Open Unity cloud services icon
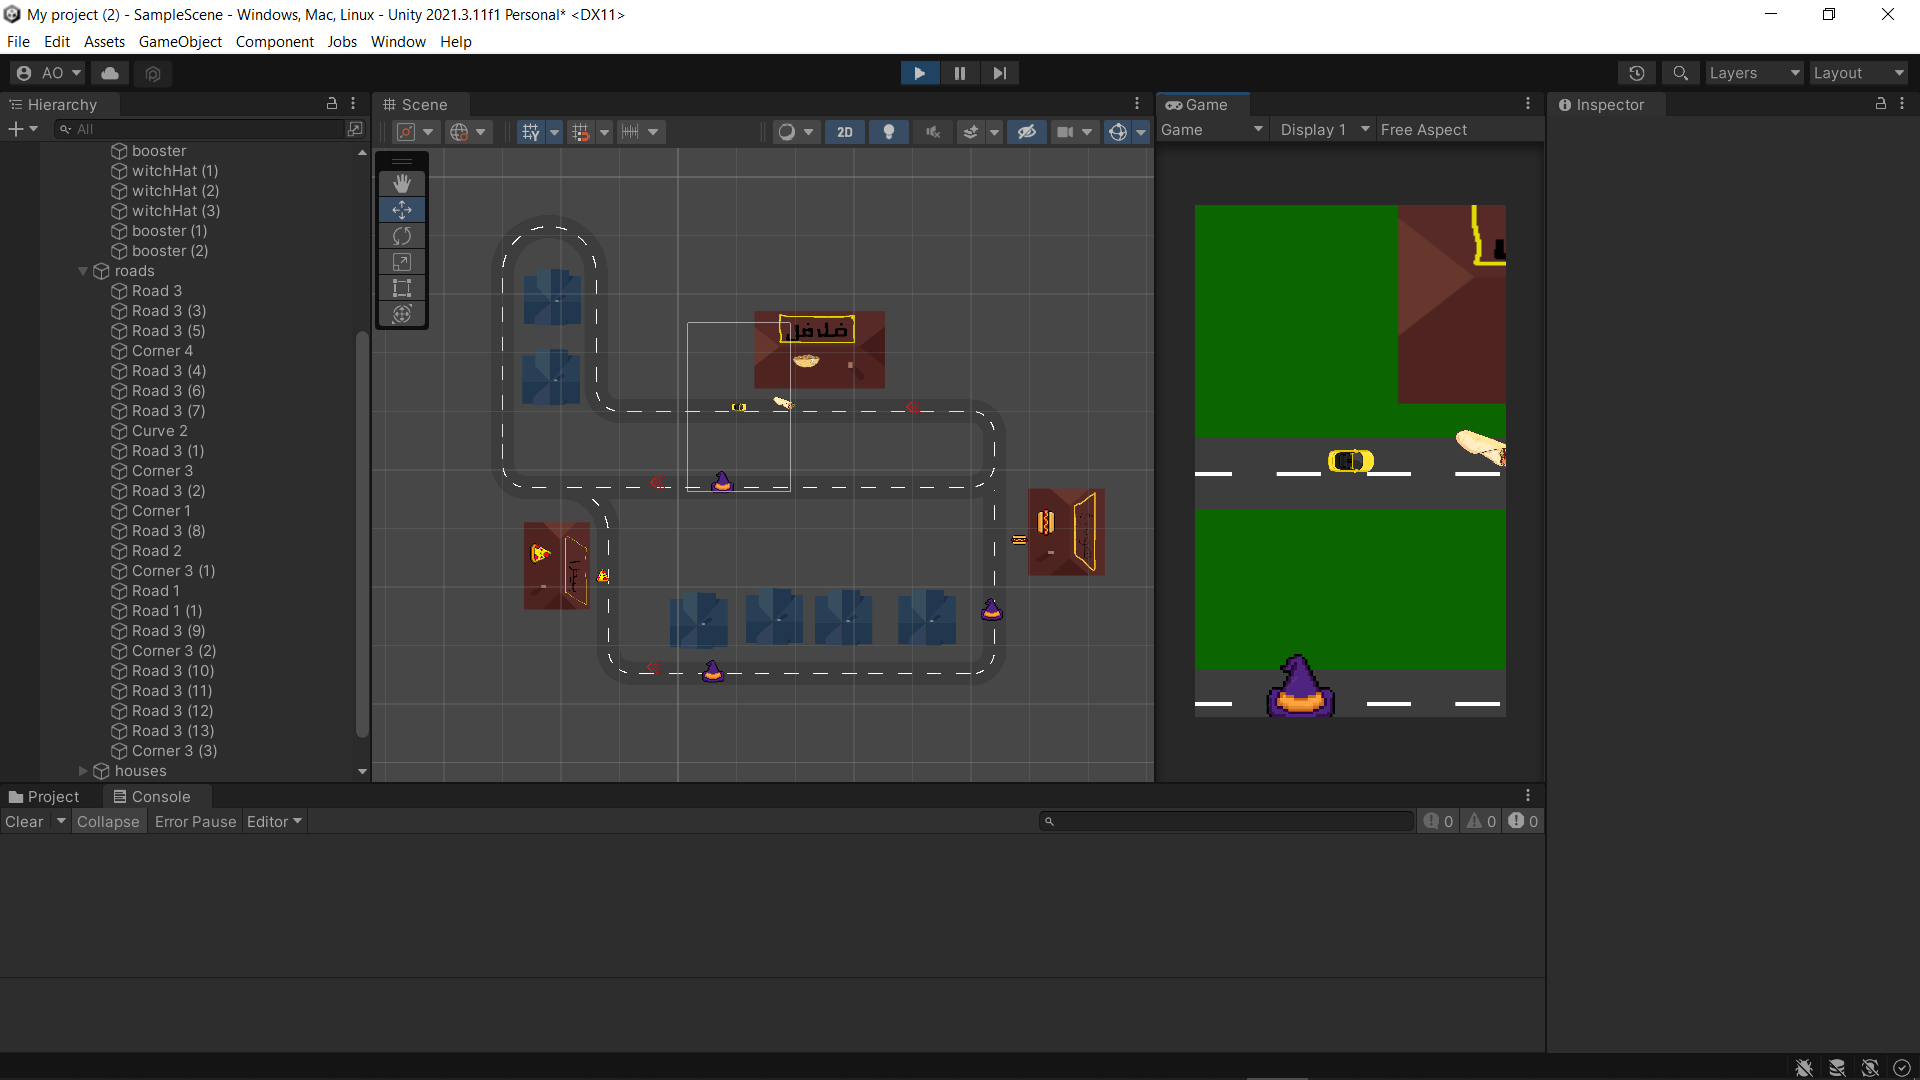Viewport: 1920px width, 1080px height. click(x=109, y=73)
